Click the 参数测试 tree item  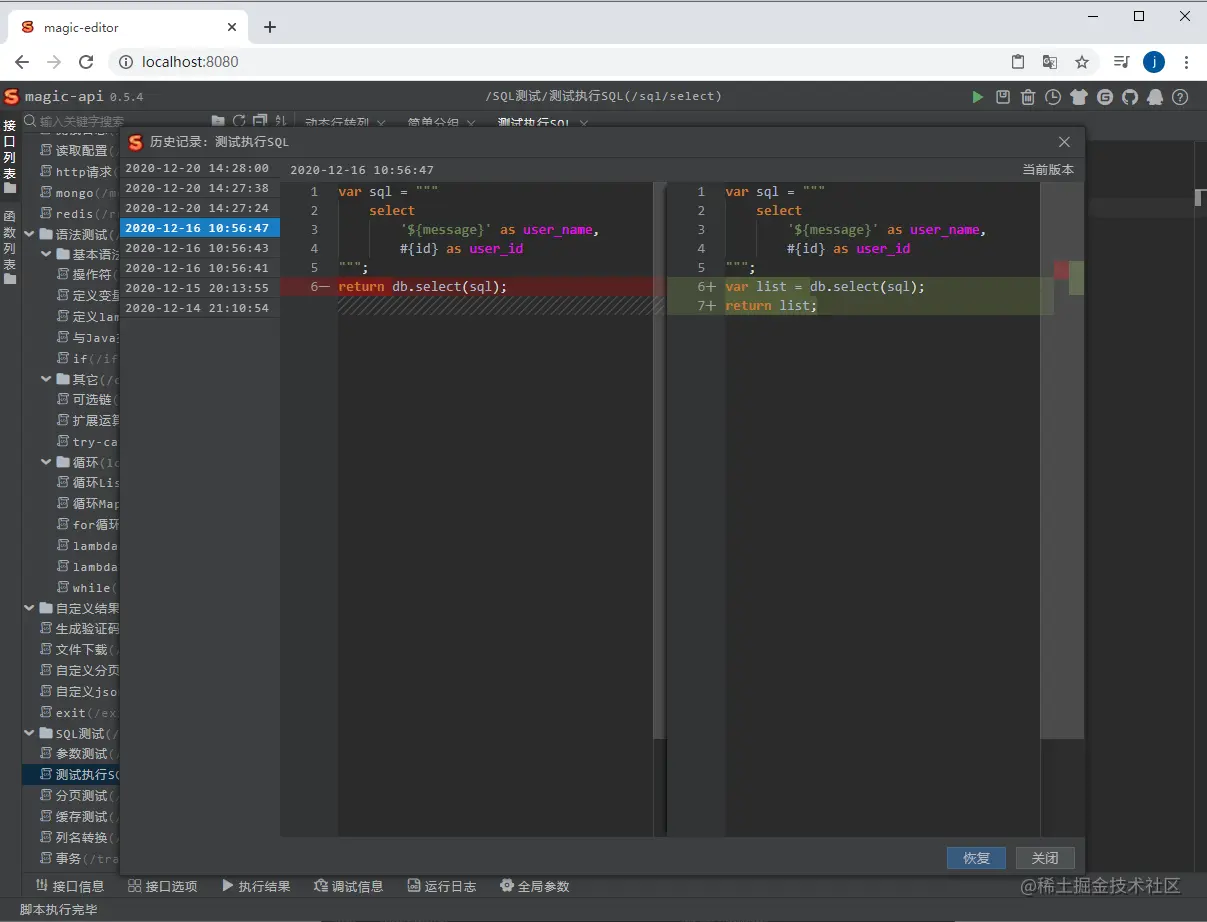79,754
